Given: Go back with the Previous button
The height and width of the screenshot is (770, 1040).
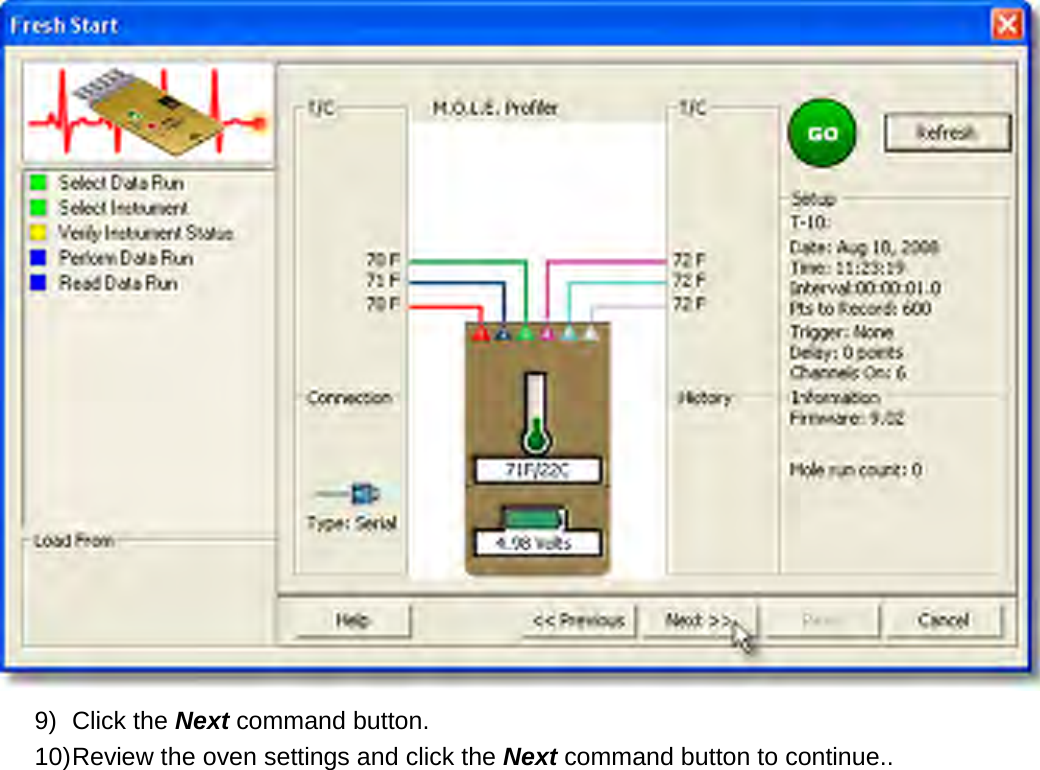Looking at the screenshot, I should 578,620.
